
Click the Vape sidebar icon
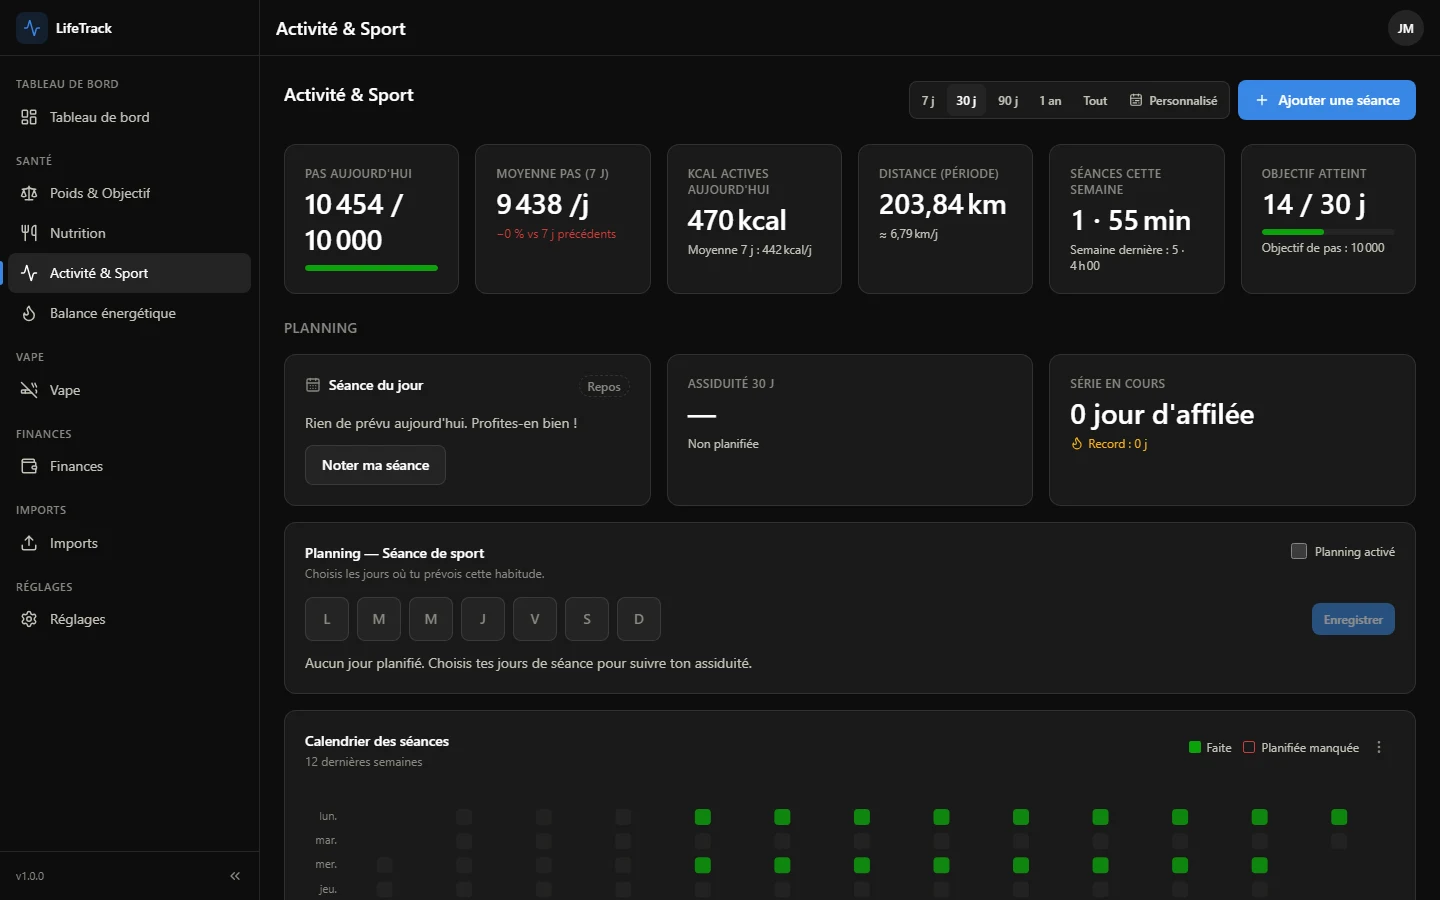[x=29, y=390]
